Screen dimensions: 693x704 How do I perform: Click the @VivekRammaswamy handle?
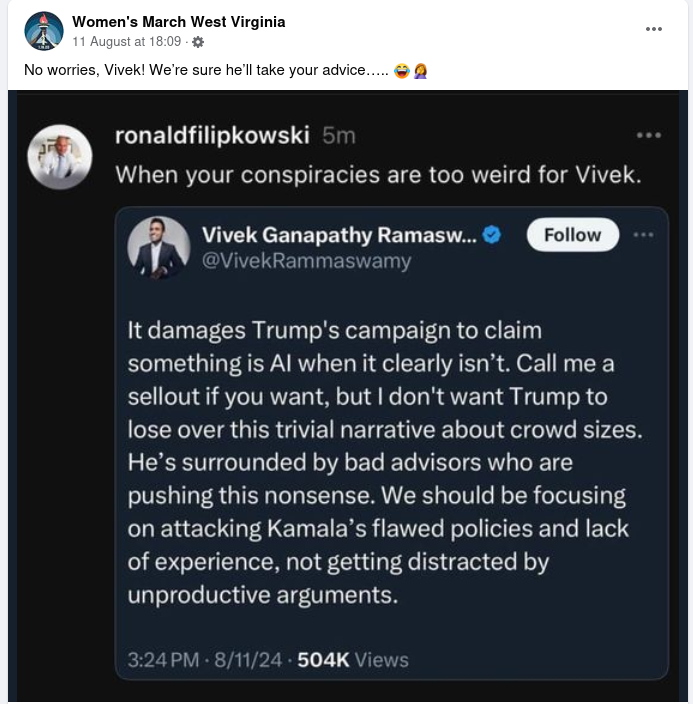tap(306, 261)
